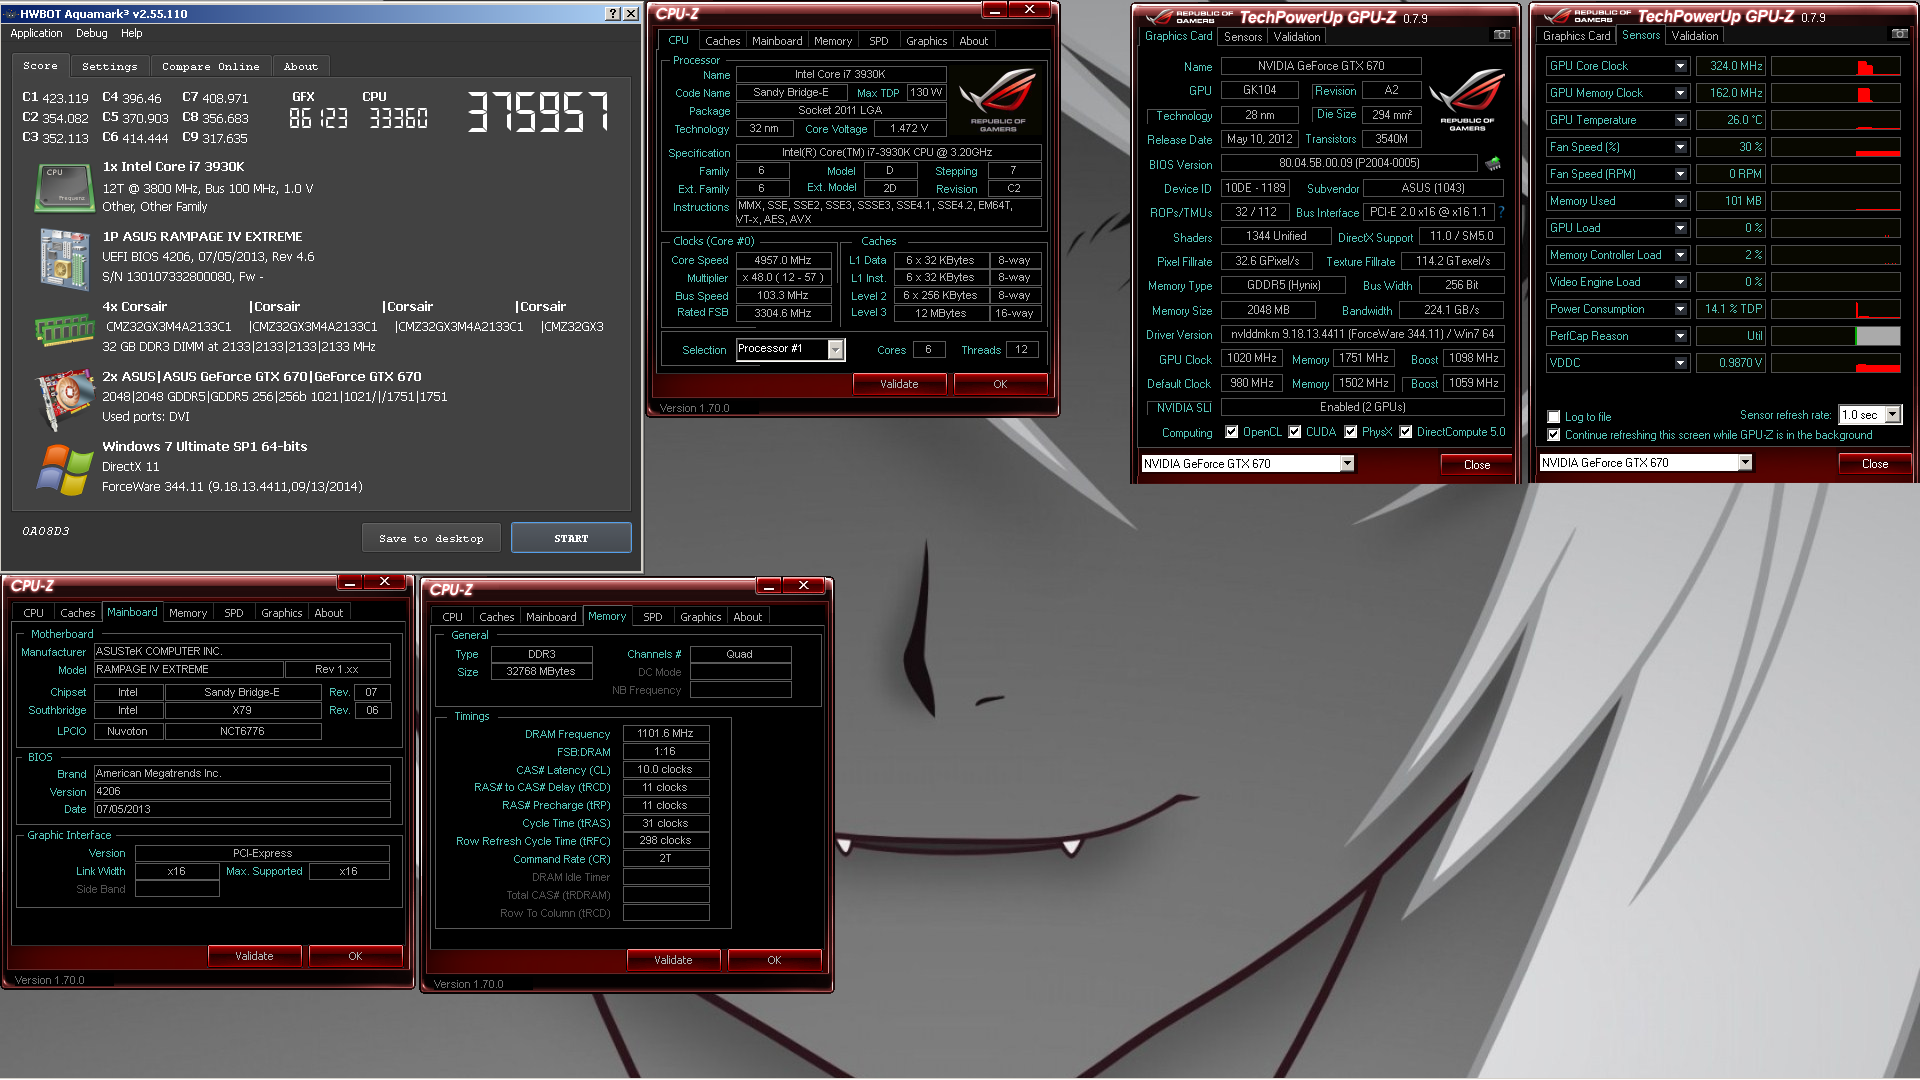The image size is (1920, 1080).
Task: Open the Graphics tab in CPU-Z Mainboard window
Action: click(281, 613)
